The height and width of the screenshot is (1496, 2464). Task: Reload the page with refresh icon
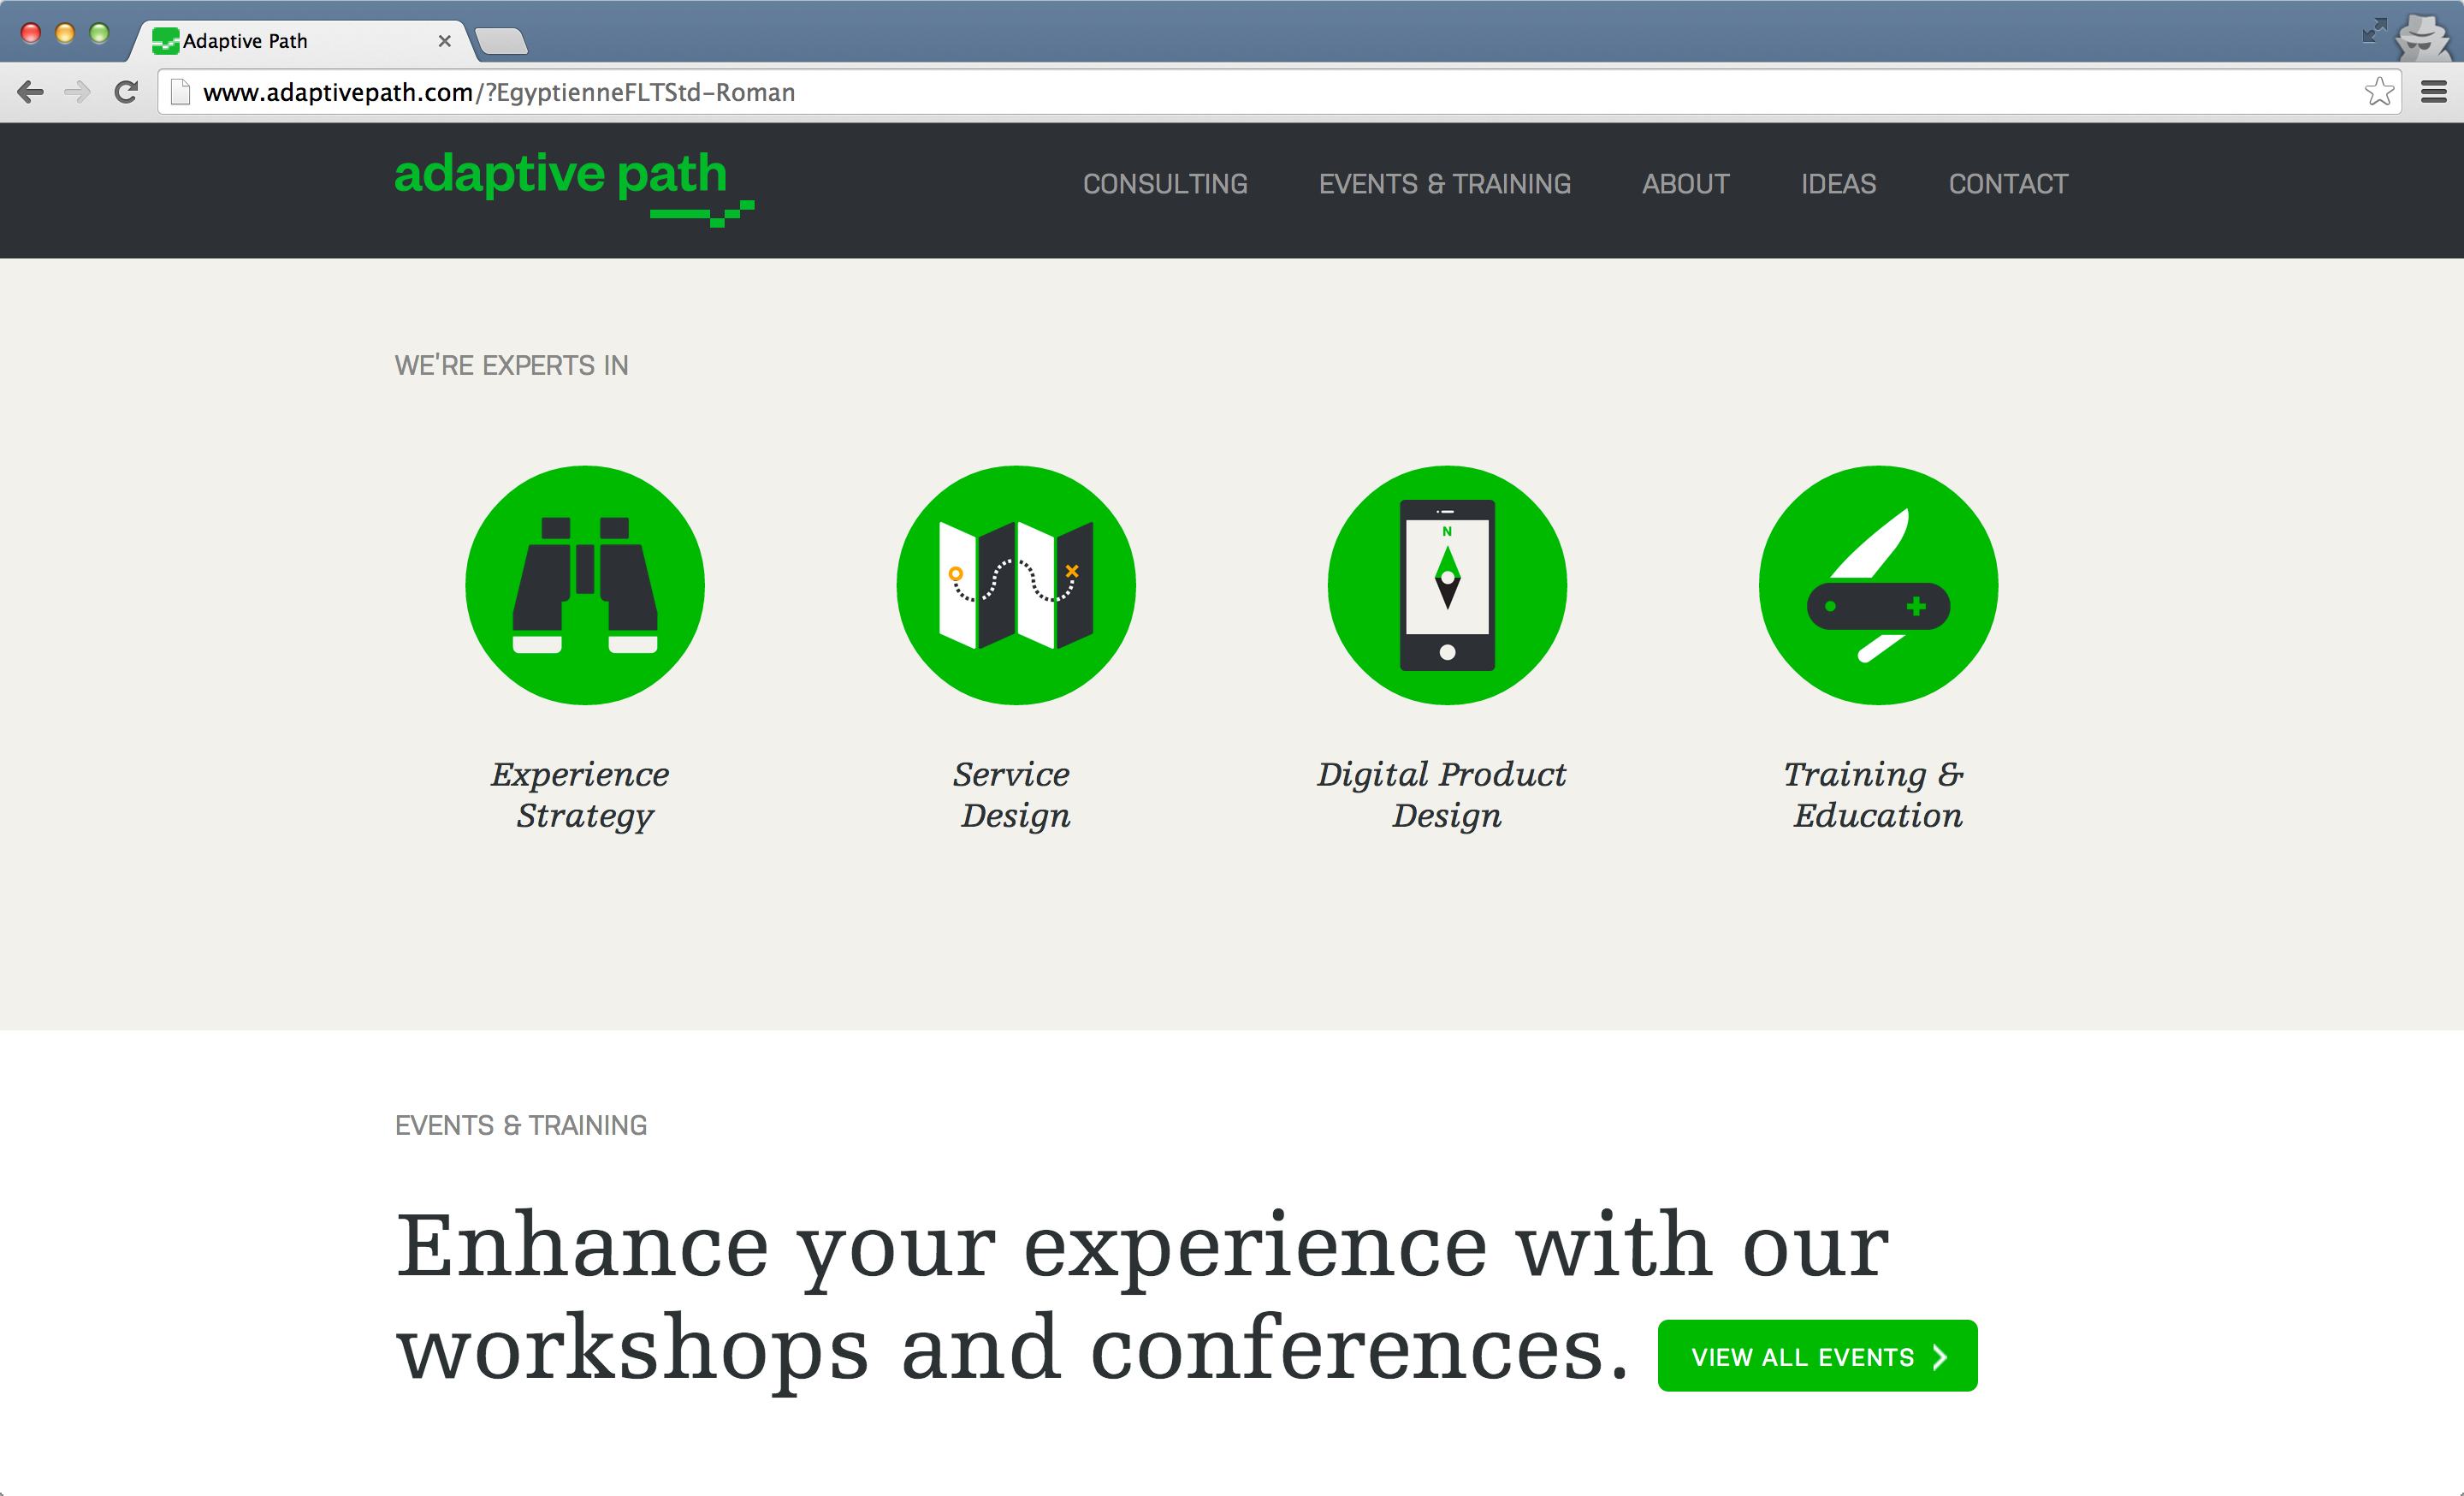coord(126,92)
